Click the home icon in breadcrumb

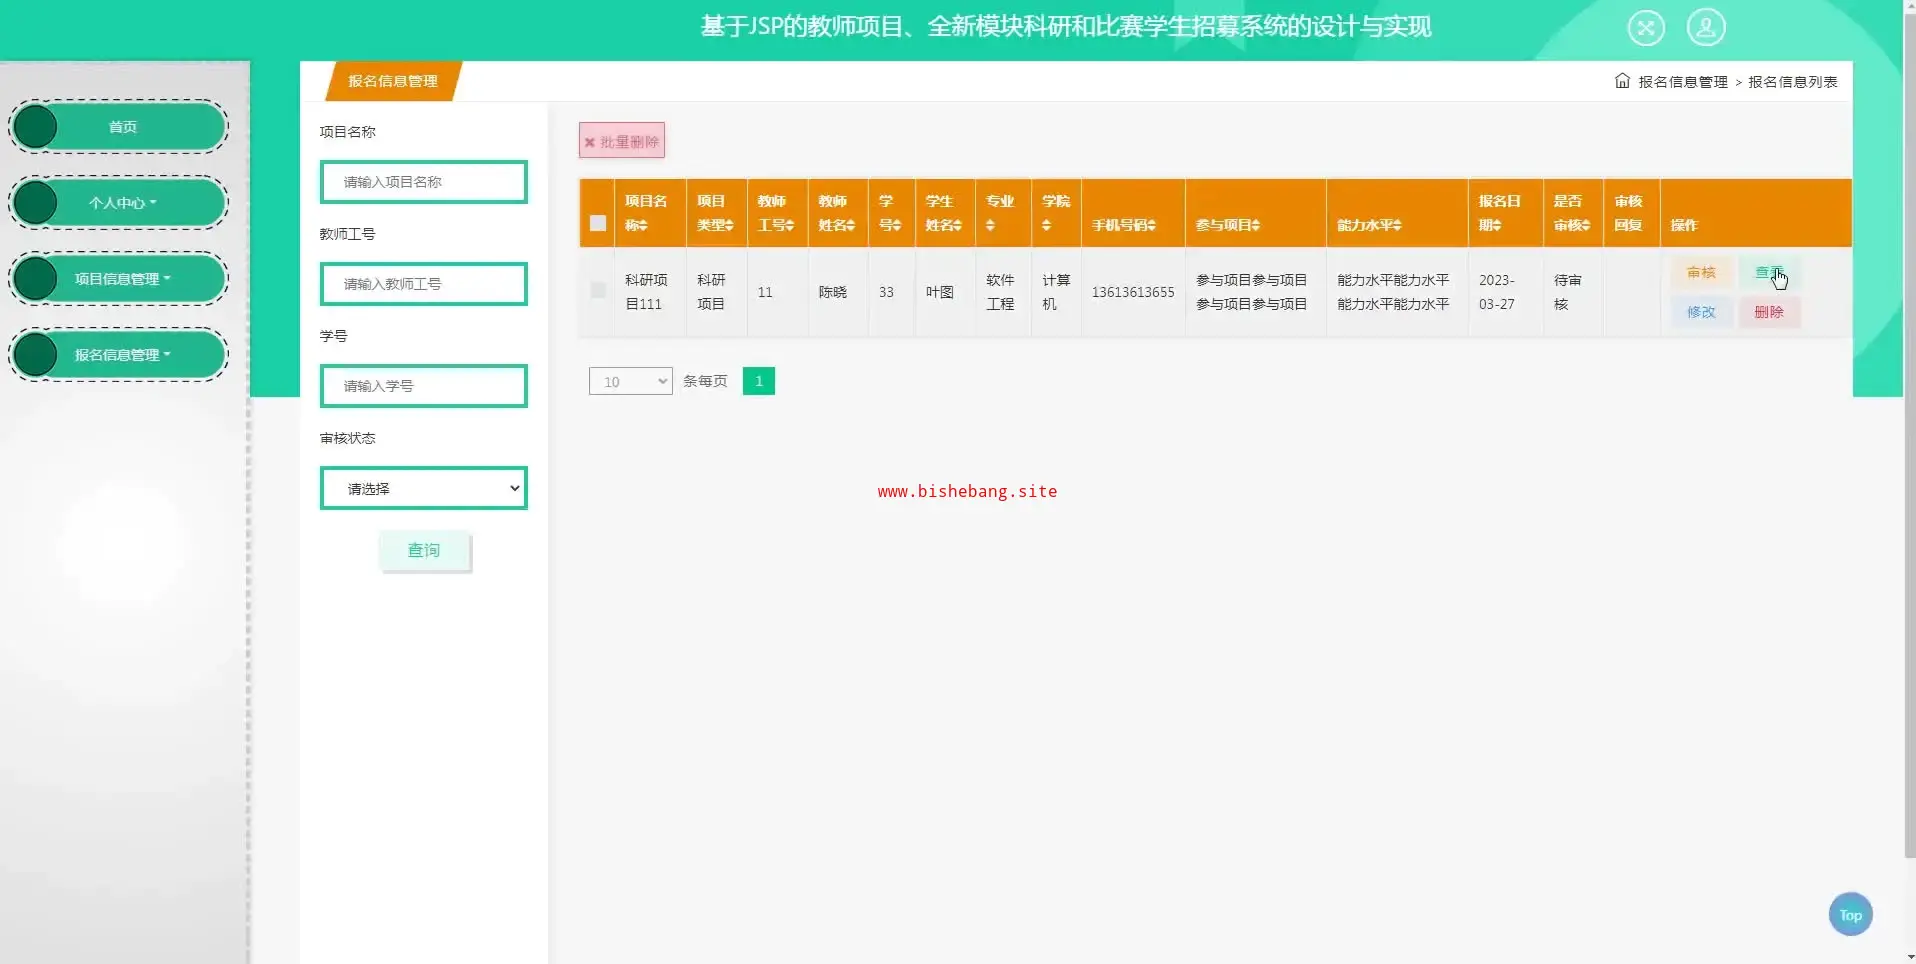pyautogui.click(x=1621, y=81)
